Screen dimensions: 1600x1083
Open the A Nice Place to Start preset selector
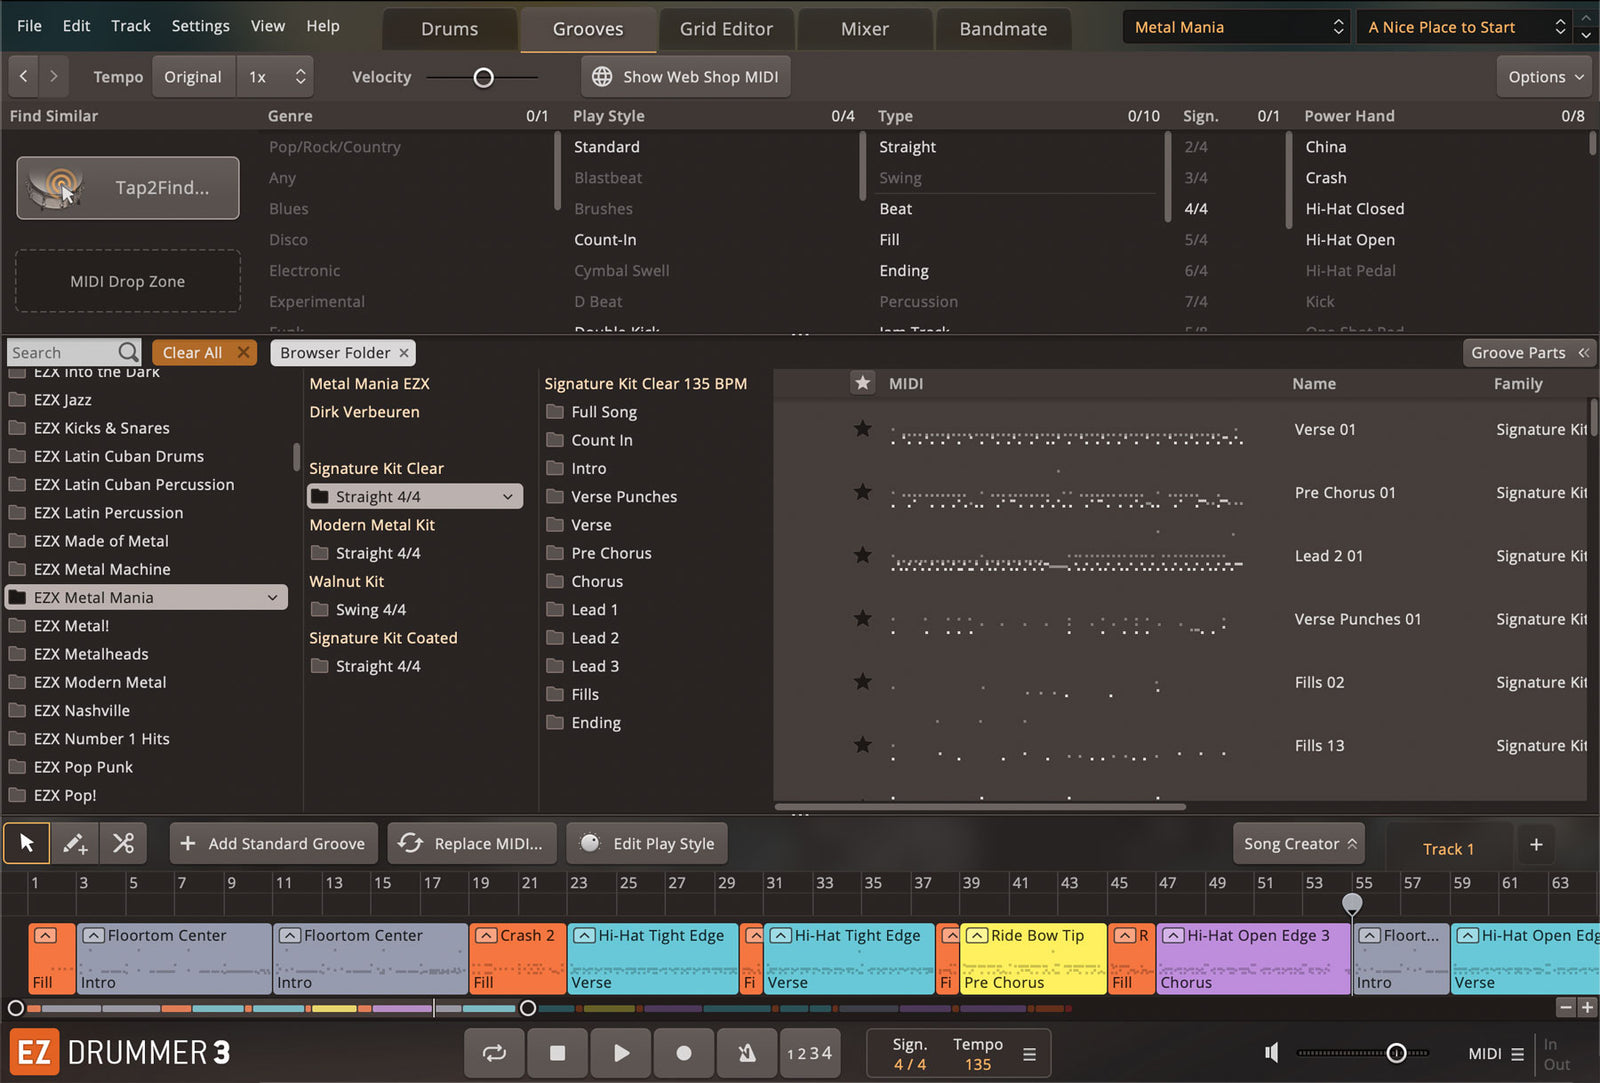pos(1464,27)
